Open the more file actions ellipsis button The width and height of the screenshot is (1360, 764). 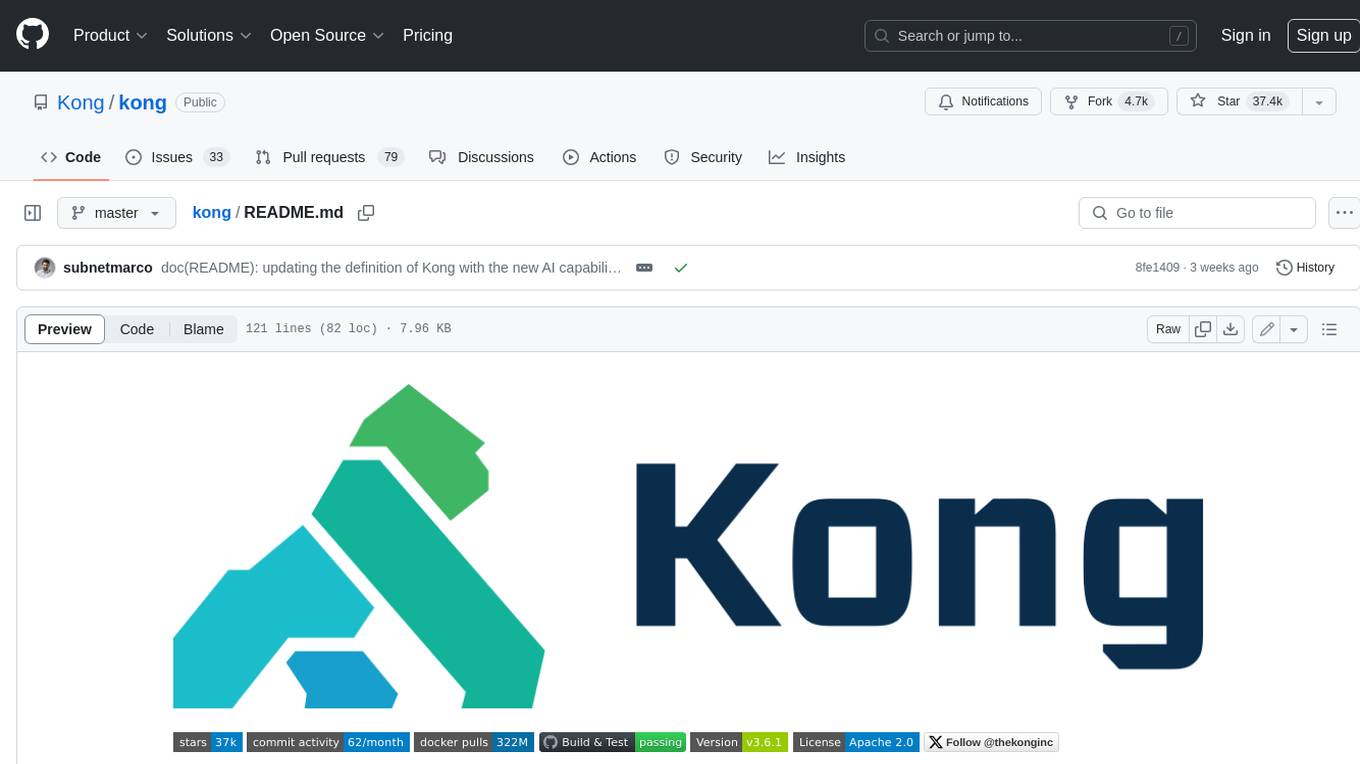tap(1345, 213)
